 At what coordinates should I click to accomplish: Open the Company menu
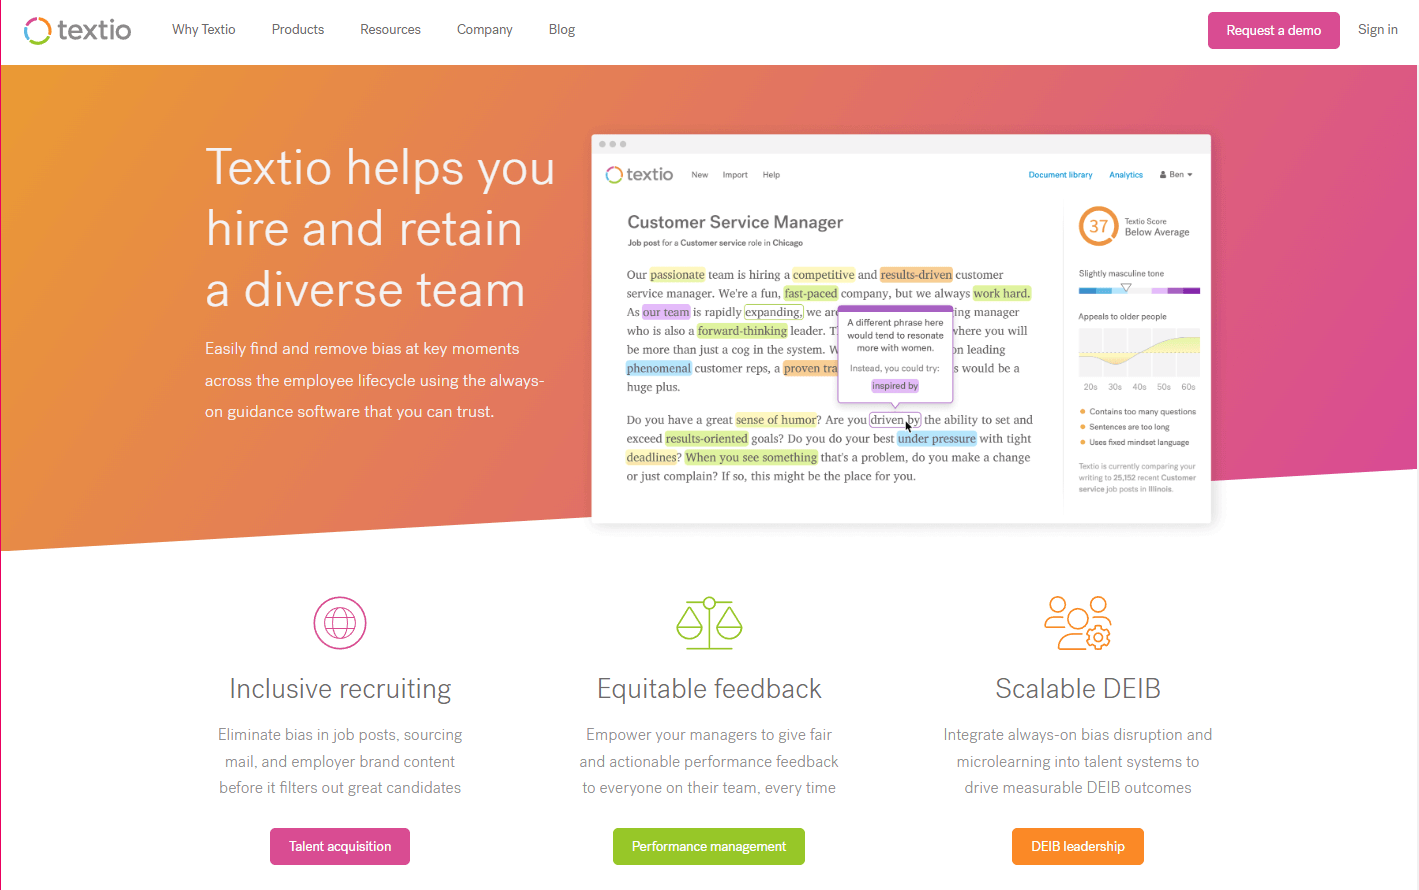pos(485,30)
